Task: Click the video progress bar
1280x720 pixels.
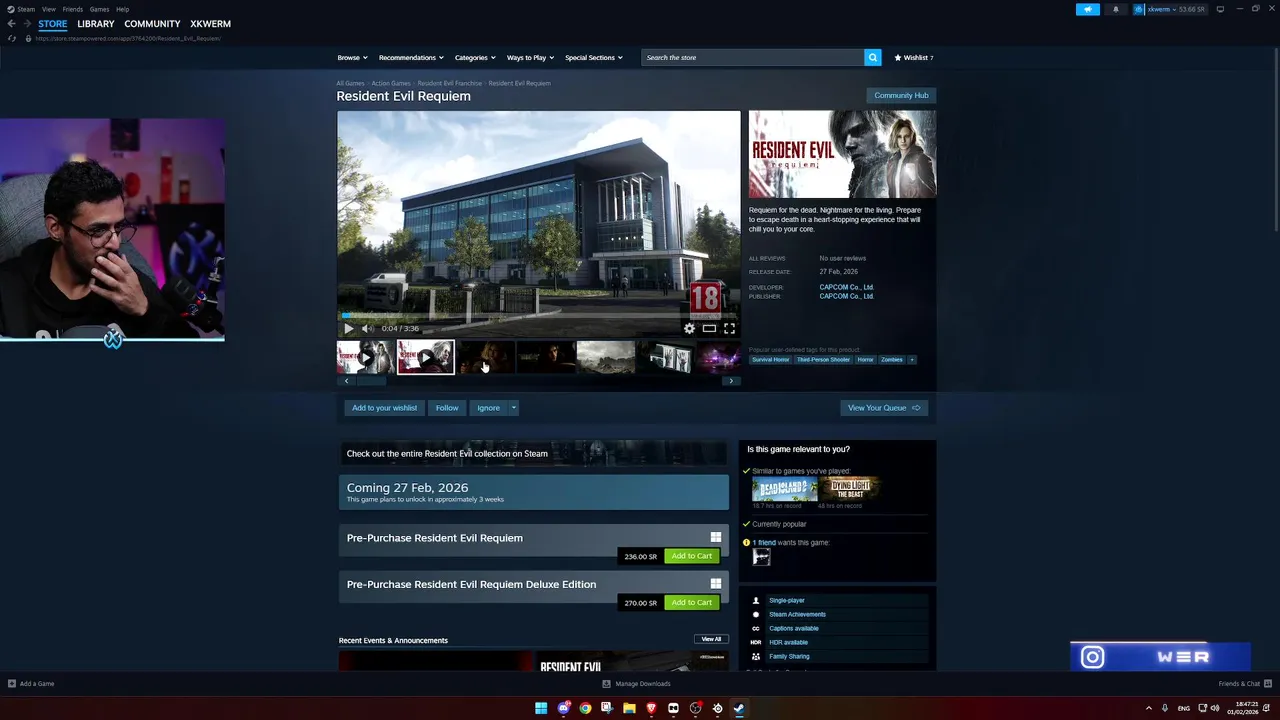Action: coord(538,315)
